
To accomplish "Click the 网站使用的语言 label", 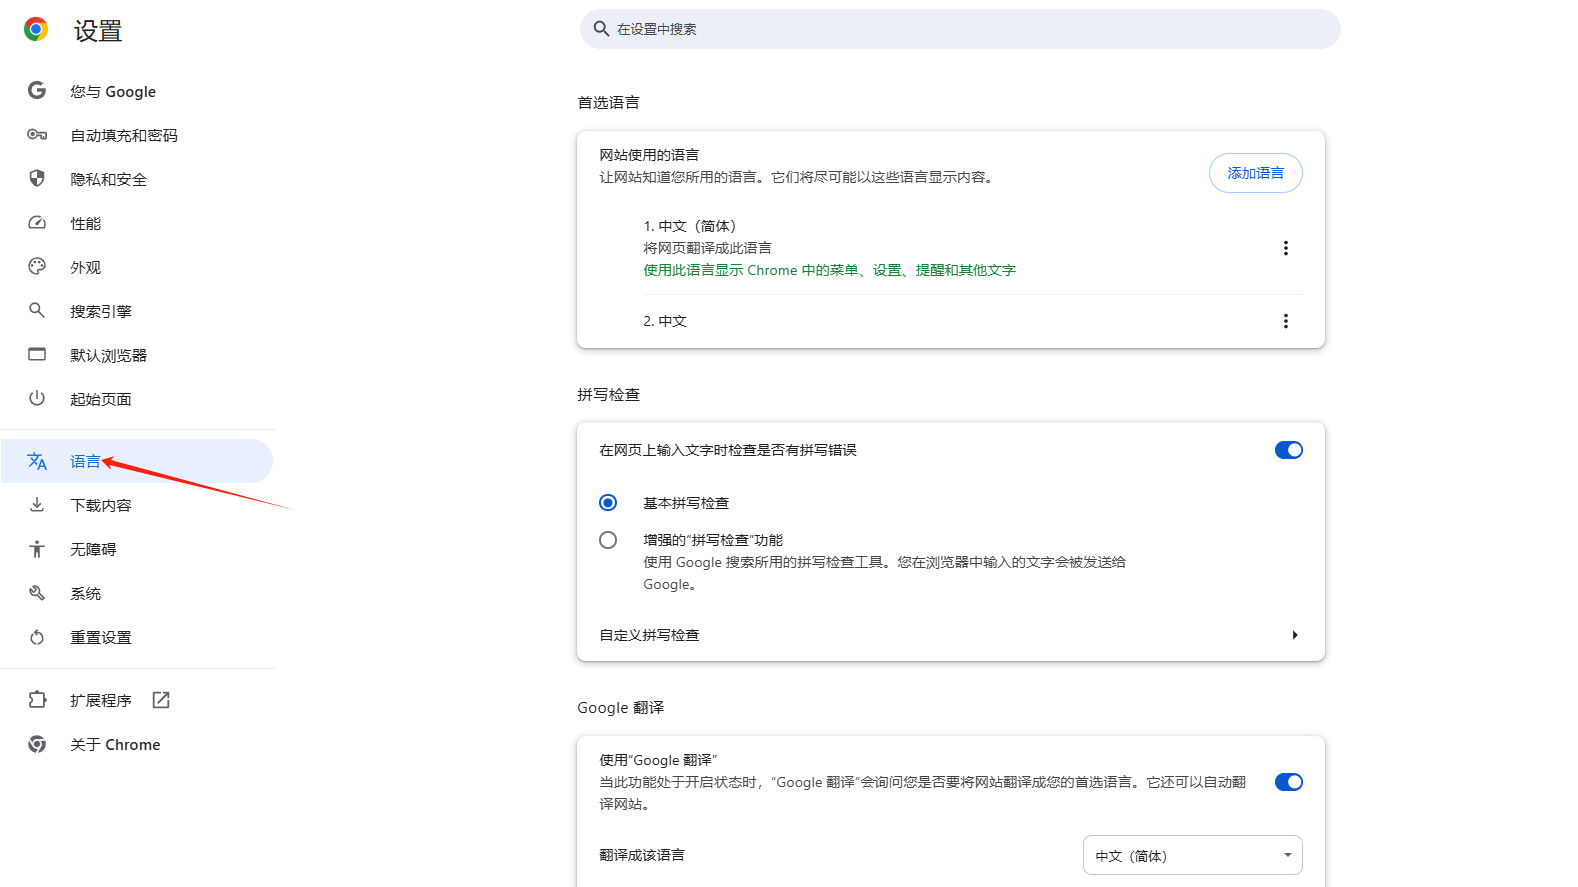I will point(649,155).
